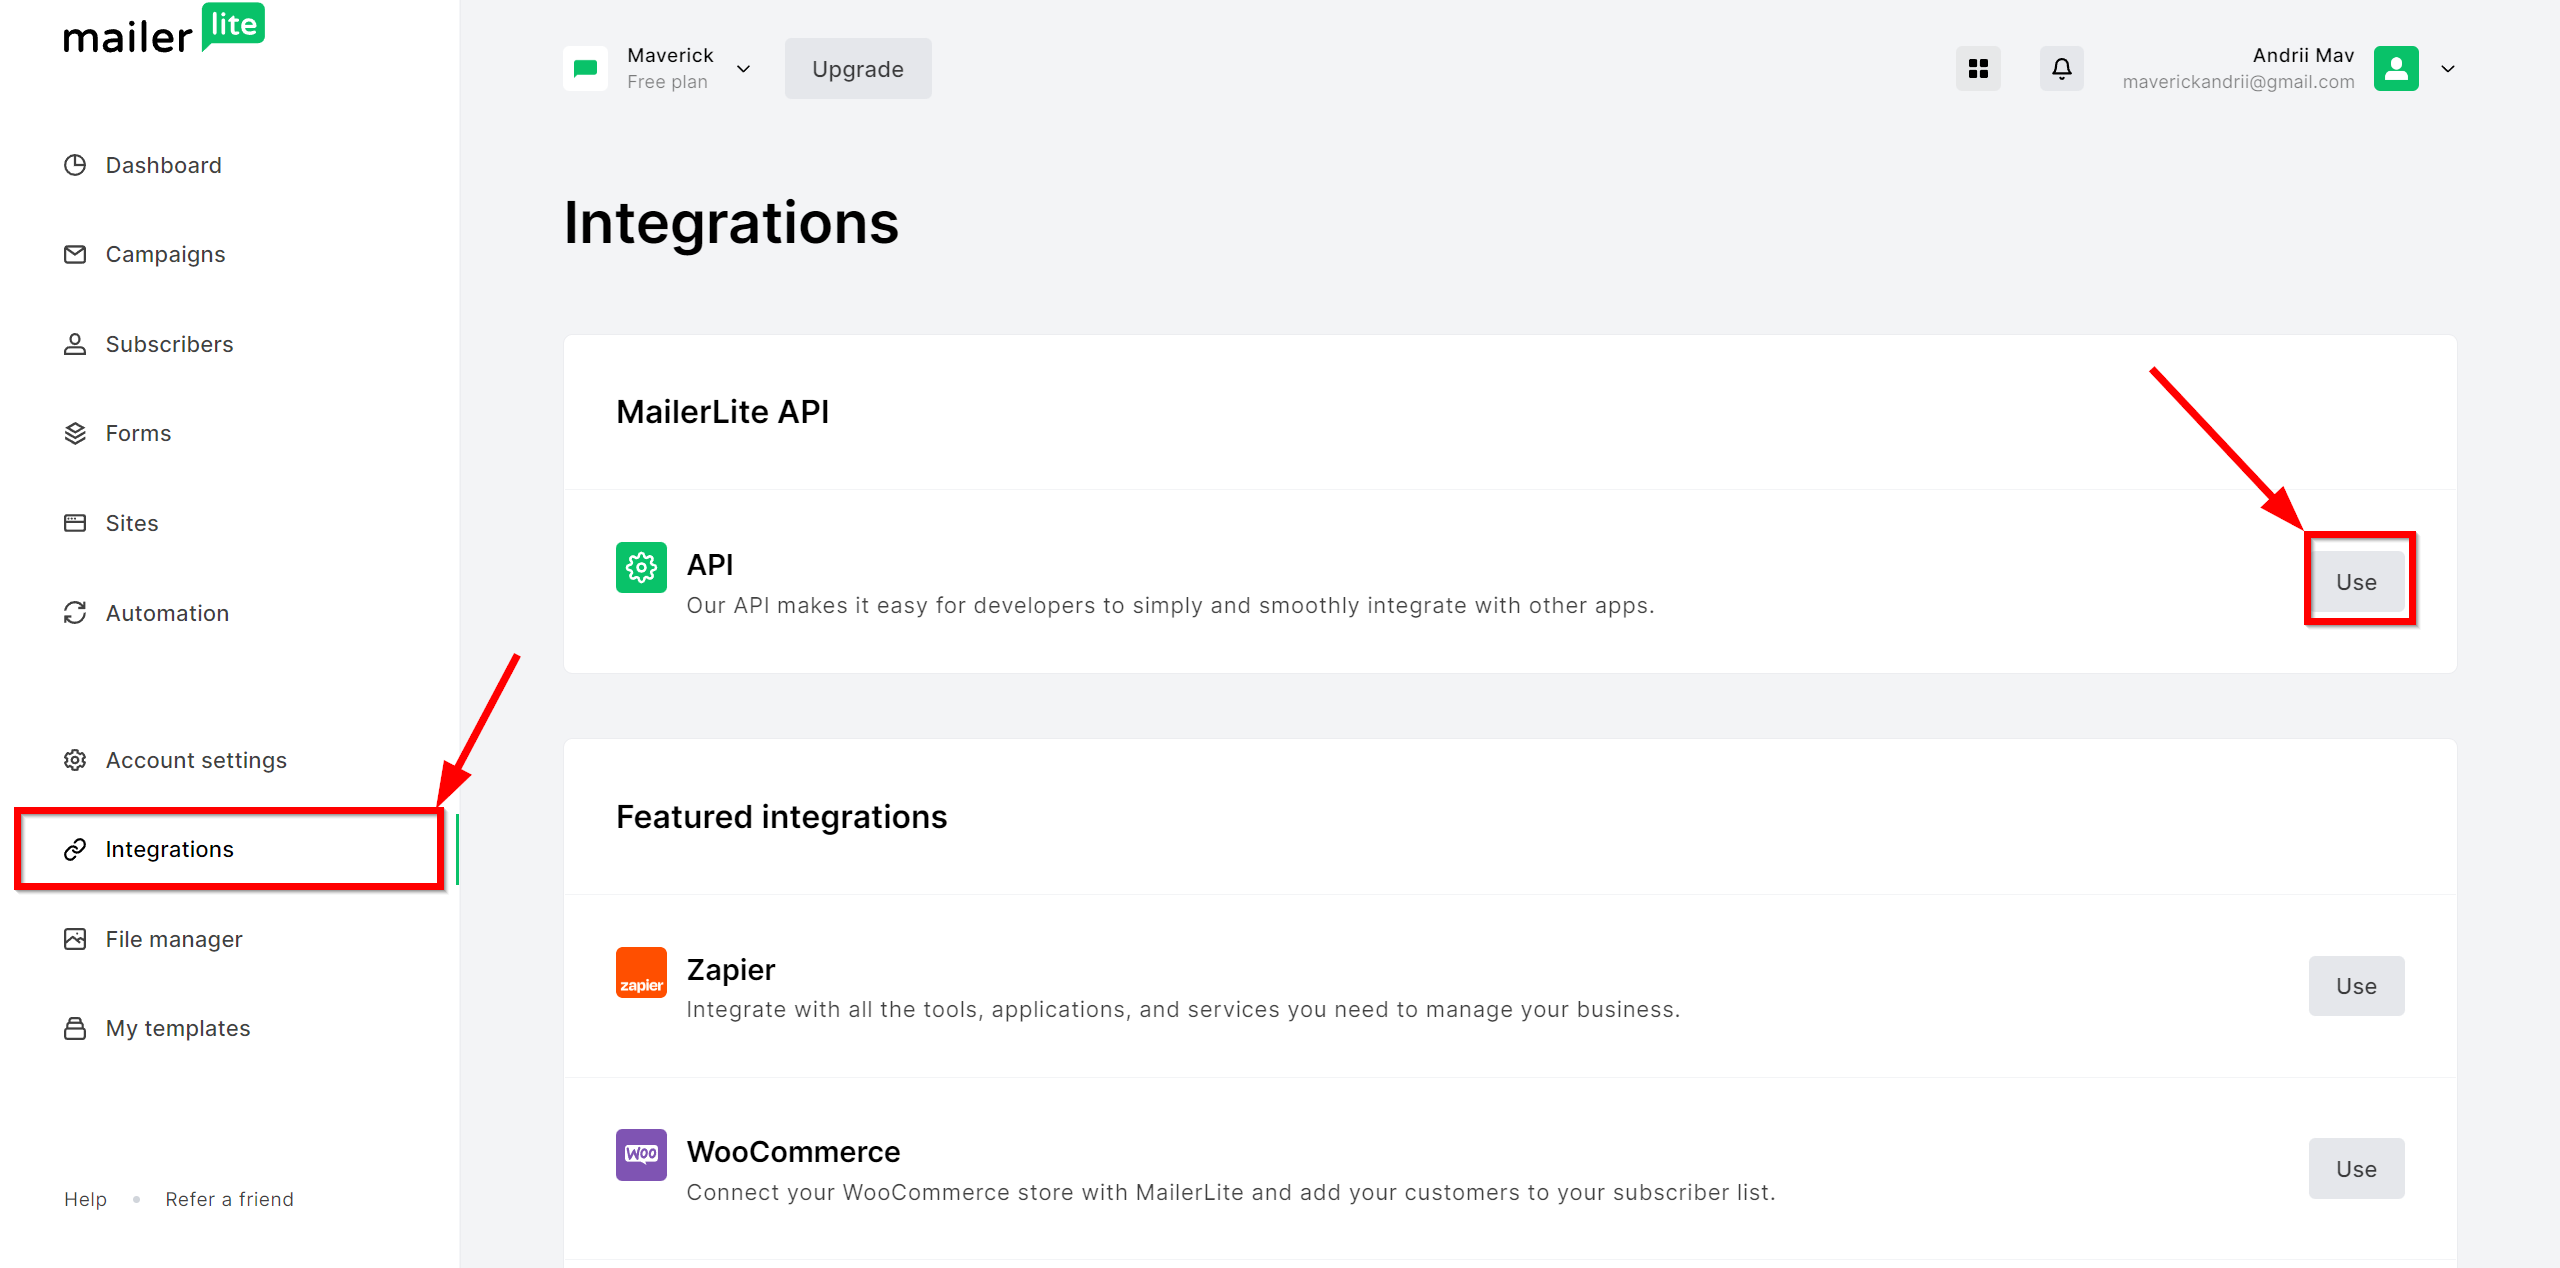Open the Help link
The width and height of the screenshot is (2560, 1268).
pyautogui.click(x=85, y=1199)
